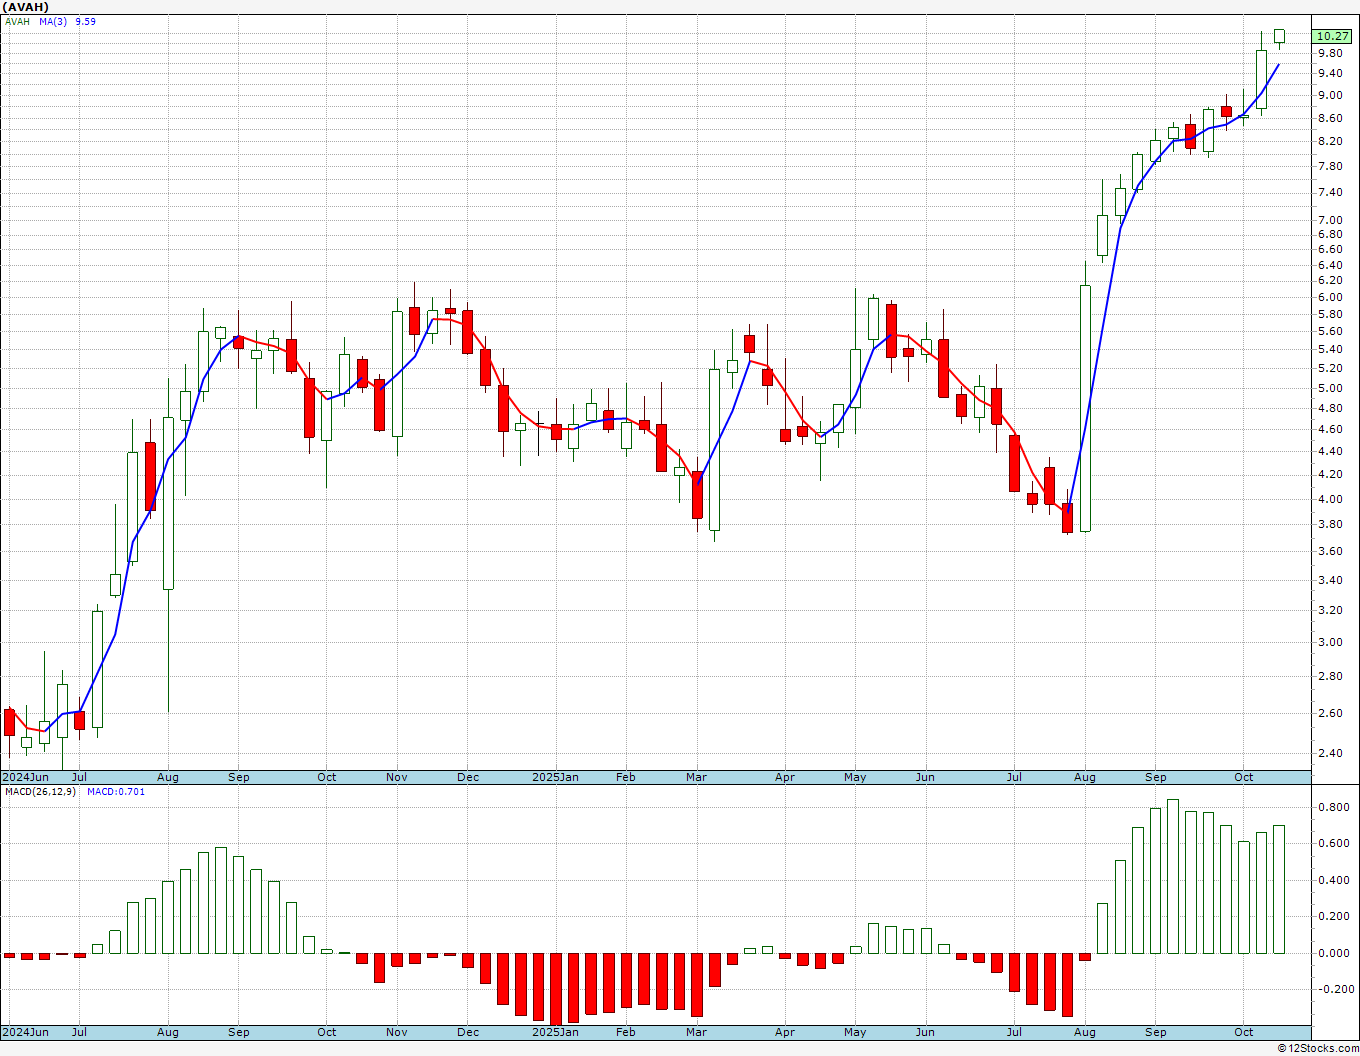
Task: Click the "6.40" price axis label
Action: point(1330,265)
